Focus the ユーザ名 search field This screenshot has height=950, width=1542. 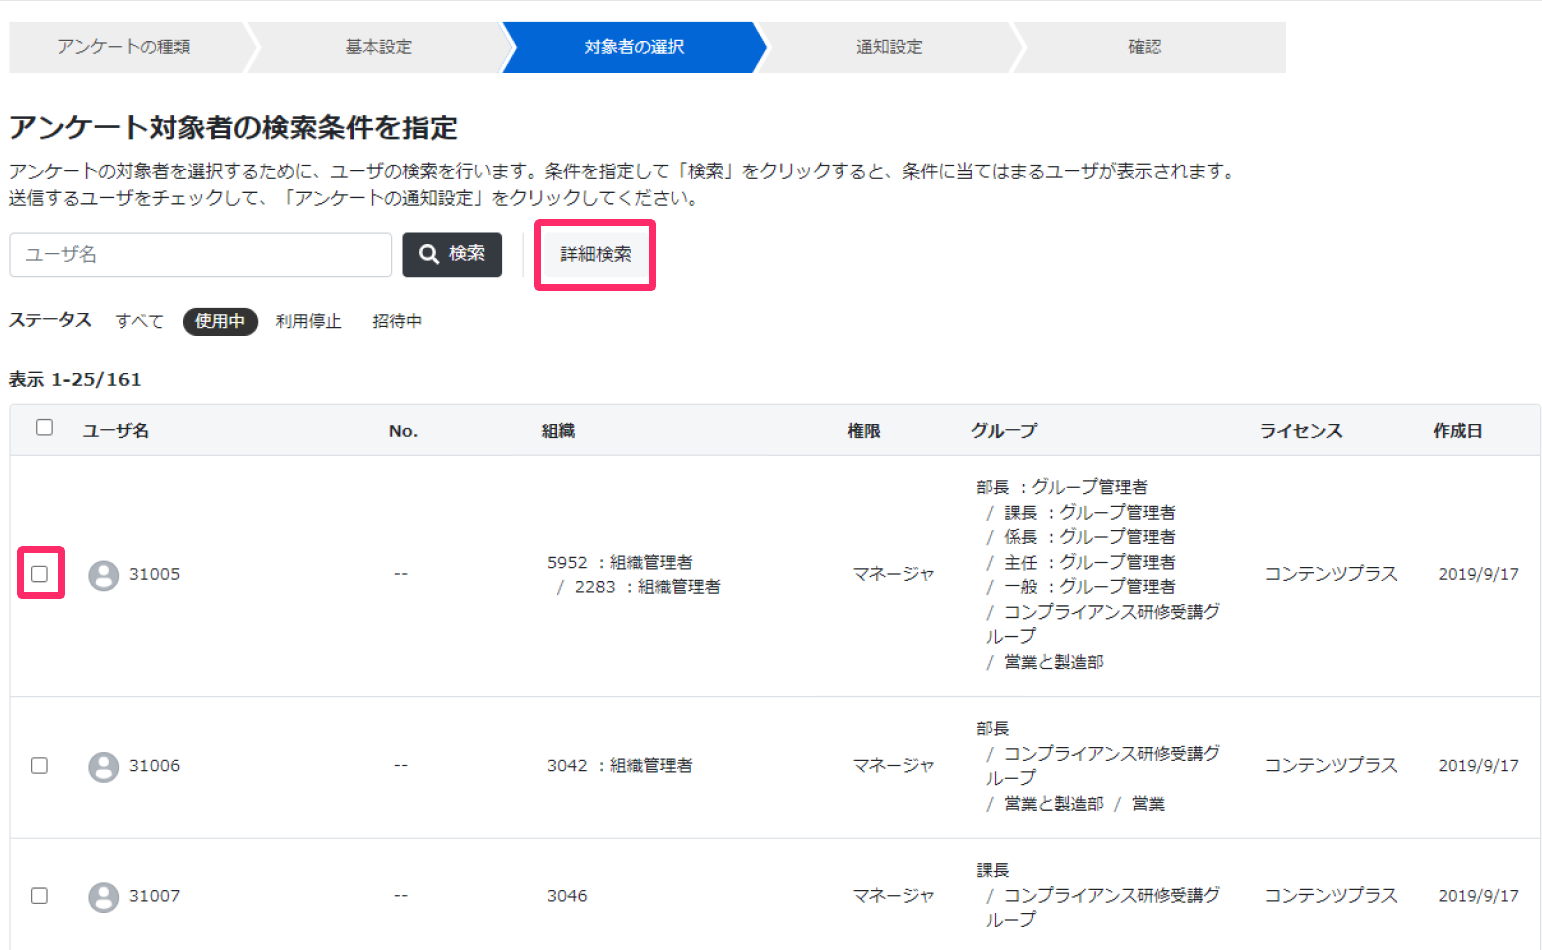tap(201, 255)
